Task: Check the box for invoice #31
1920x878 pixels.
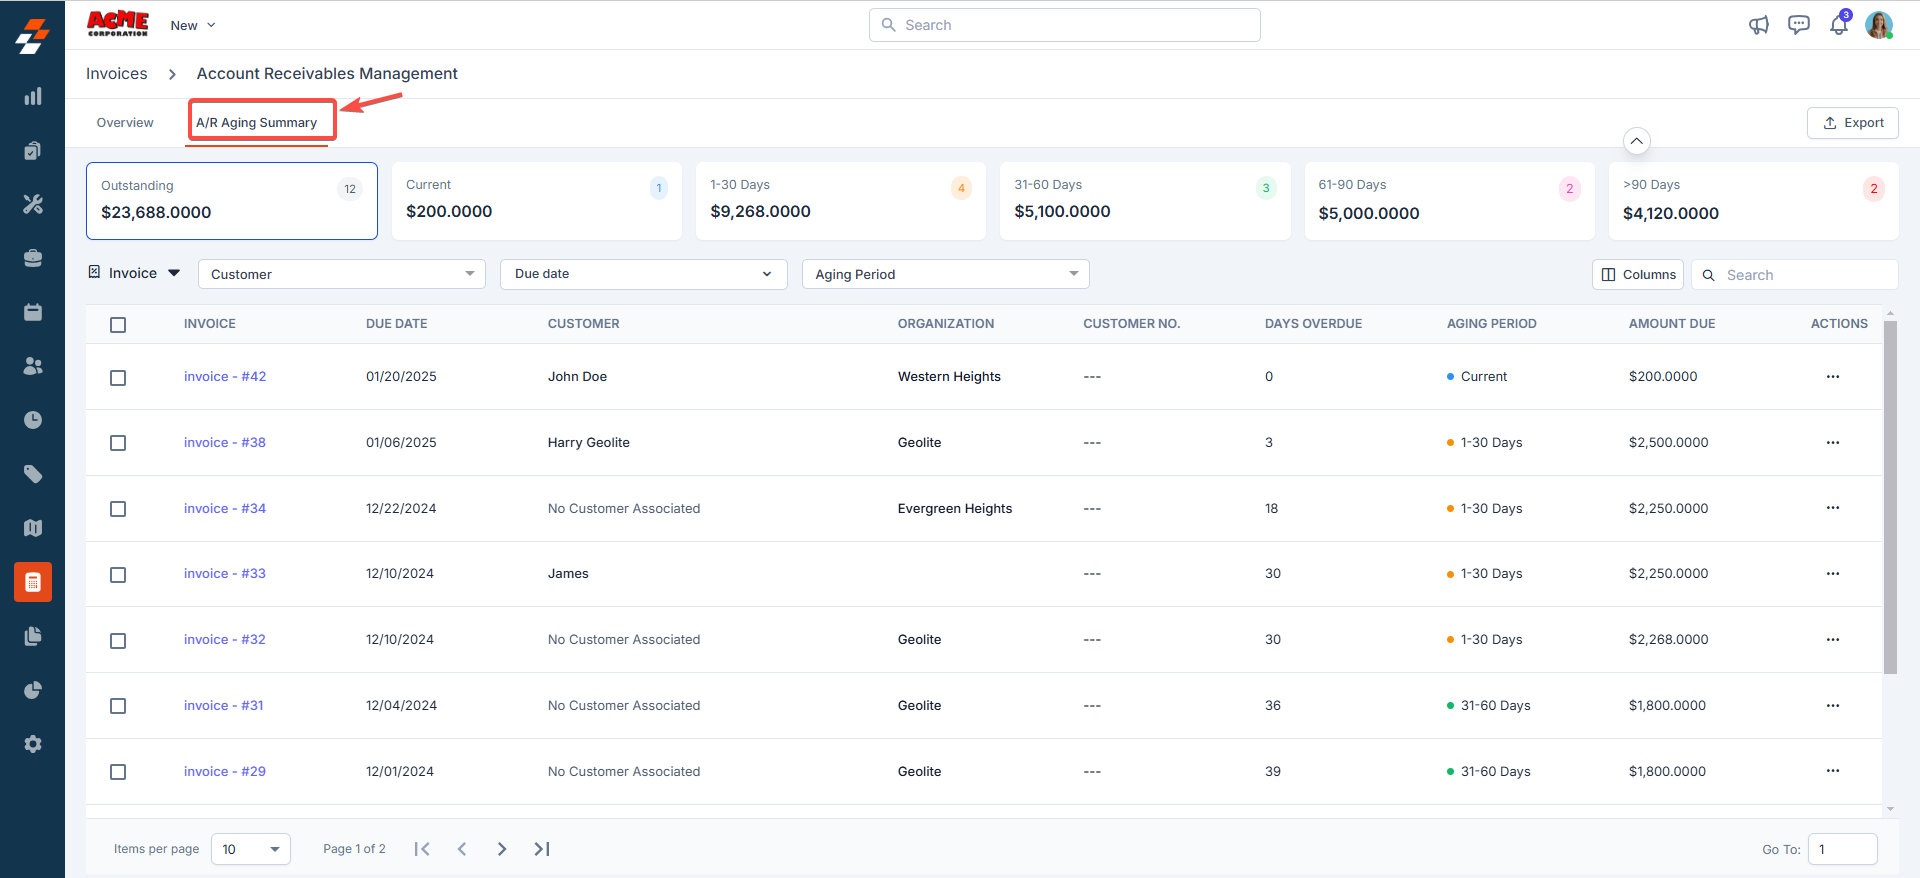Action: click(118, 706)
